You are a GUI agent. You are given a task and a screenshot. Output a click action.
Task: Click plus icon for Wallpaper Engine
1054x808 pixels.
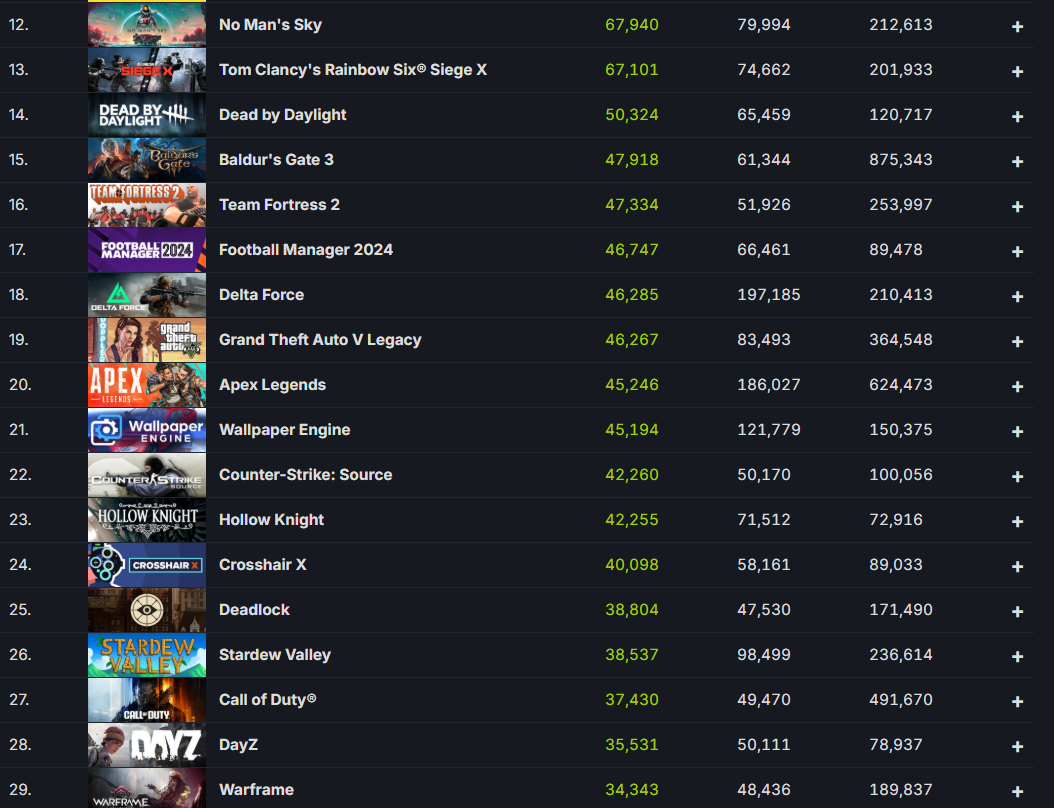1018,432
